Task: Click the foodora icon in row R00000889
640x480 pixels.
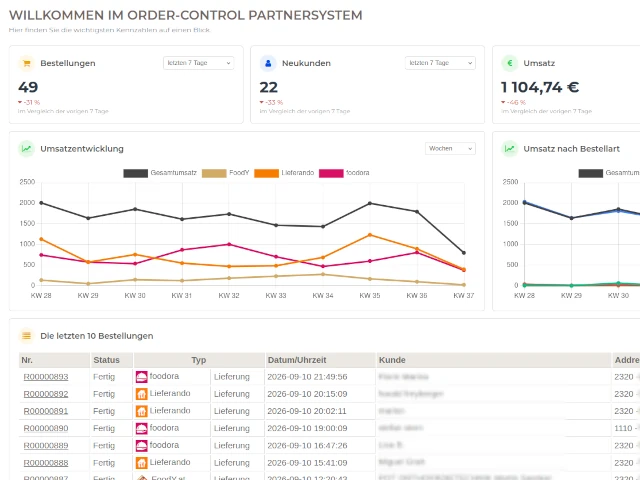Action: [x=142, y=445]
